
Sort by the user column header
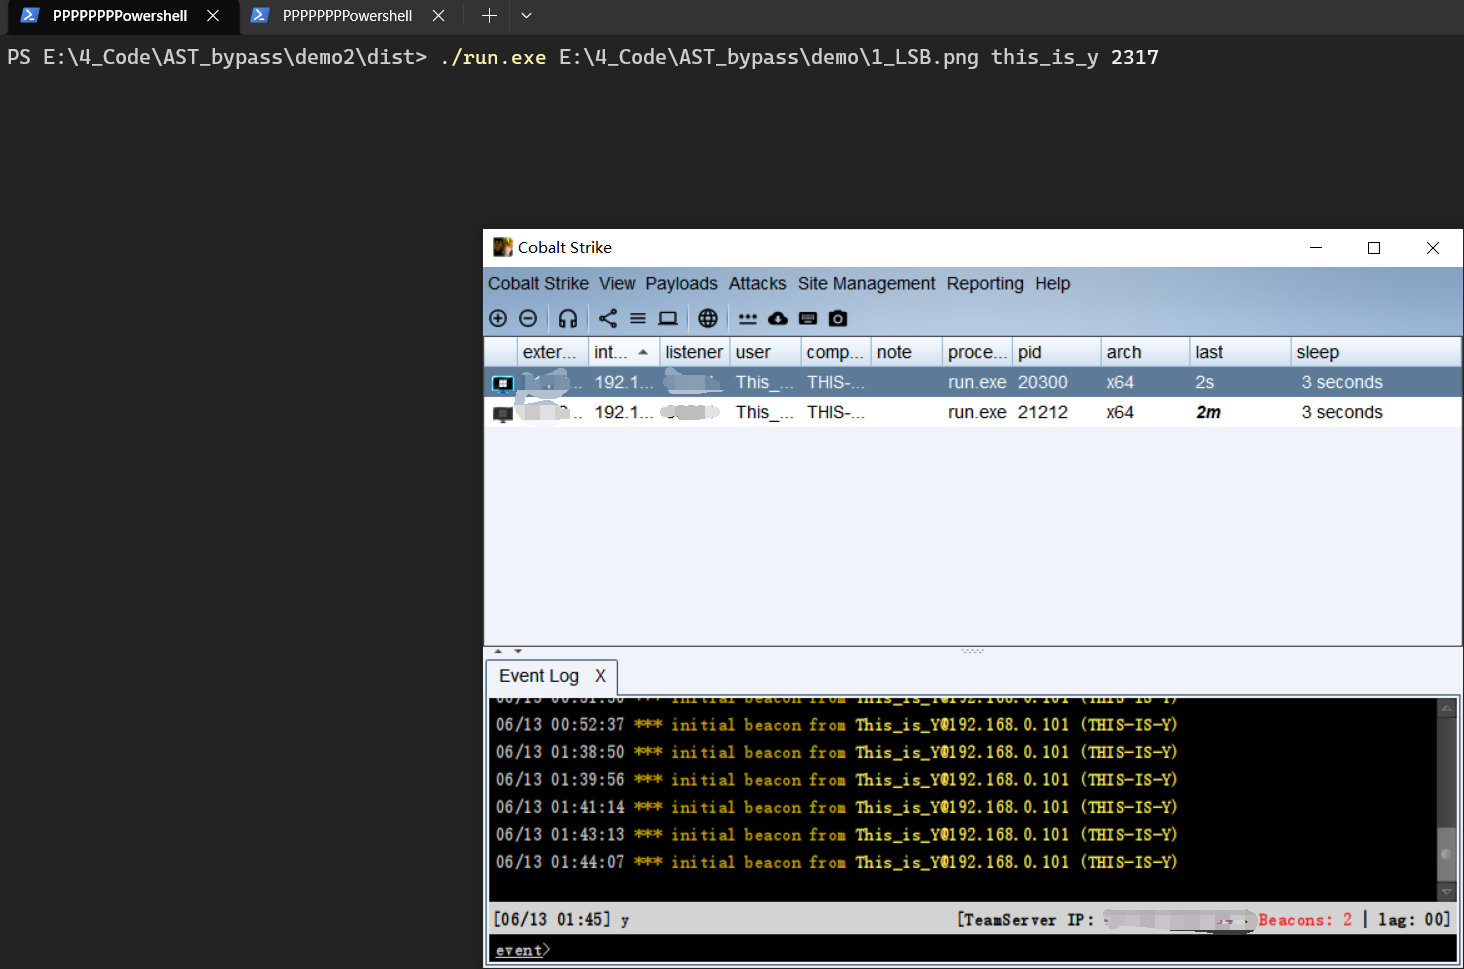(x=765, y=352)
